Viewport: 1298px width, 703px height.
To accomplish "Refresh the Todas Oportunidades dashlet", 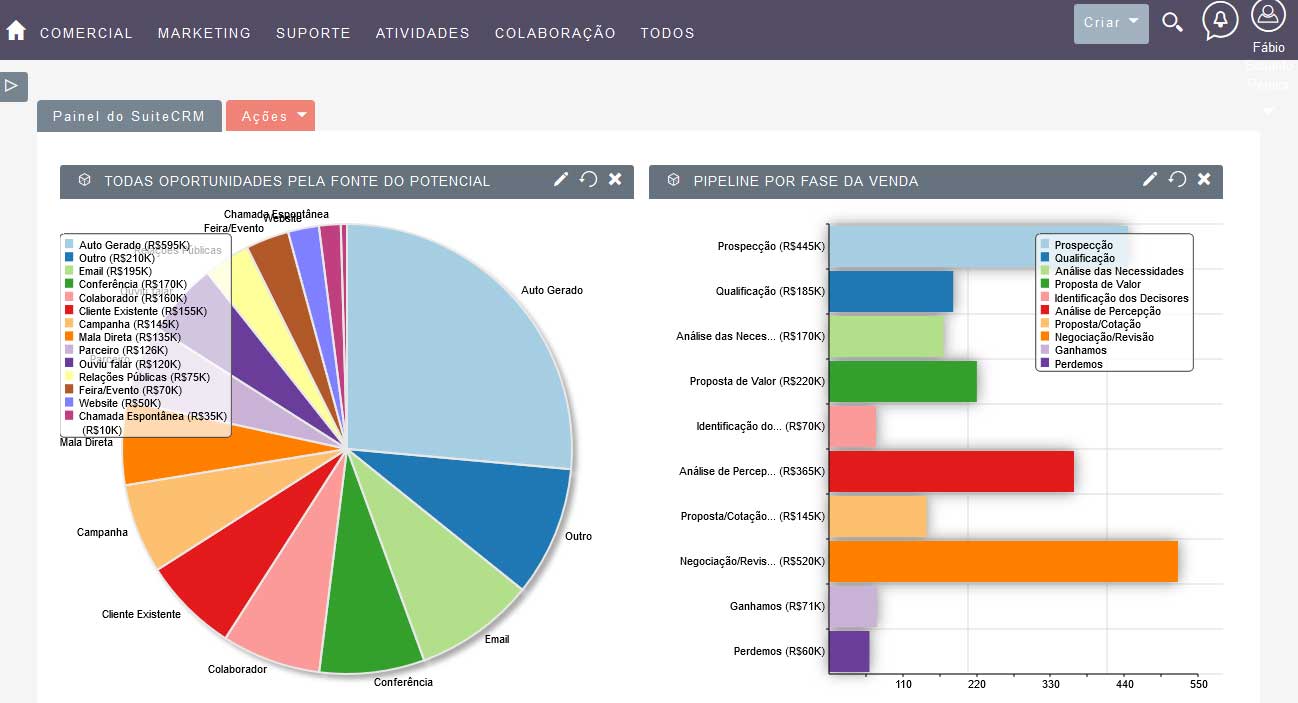I will pyautogui.click(x=588, y=179).
